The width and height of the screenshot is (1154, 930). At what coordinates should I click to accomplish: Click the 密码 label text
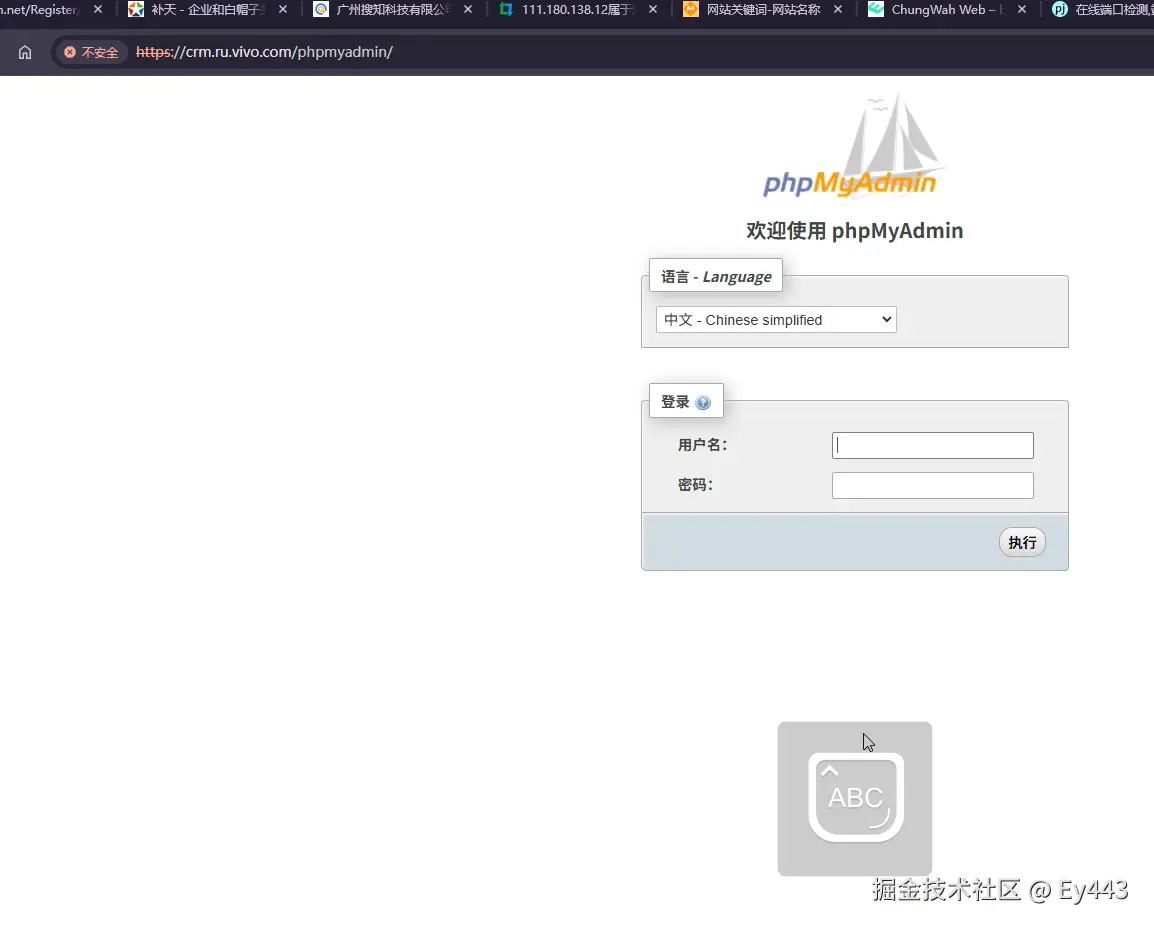pyautogui.click(x=695, y=485)
